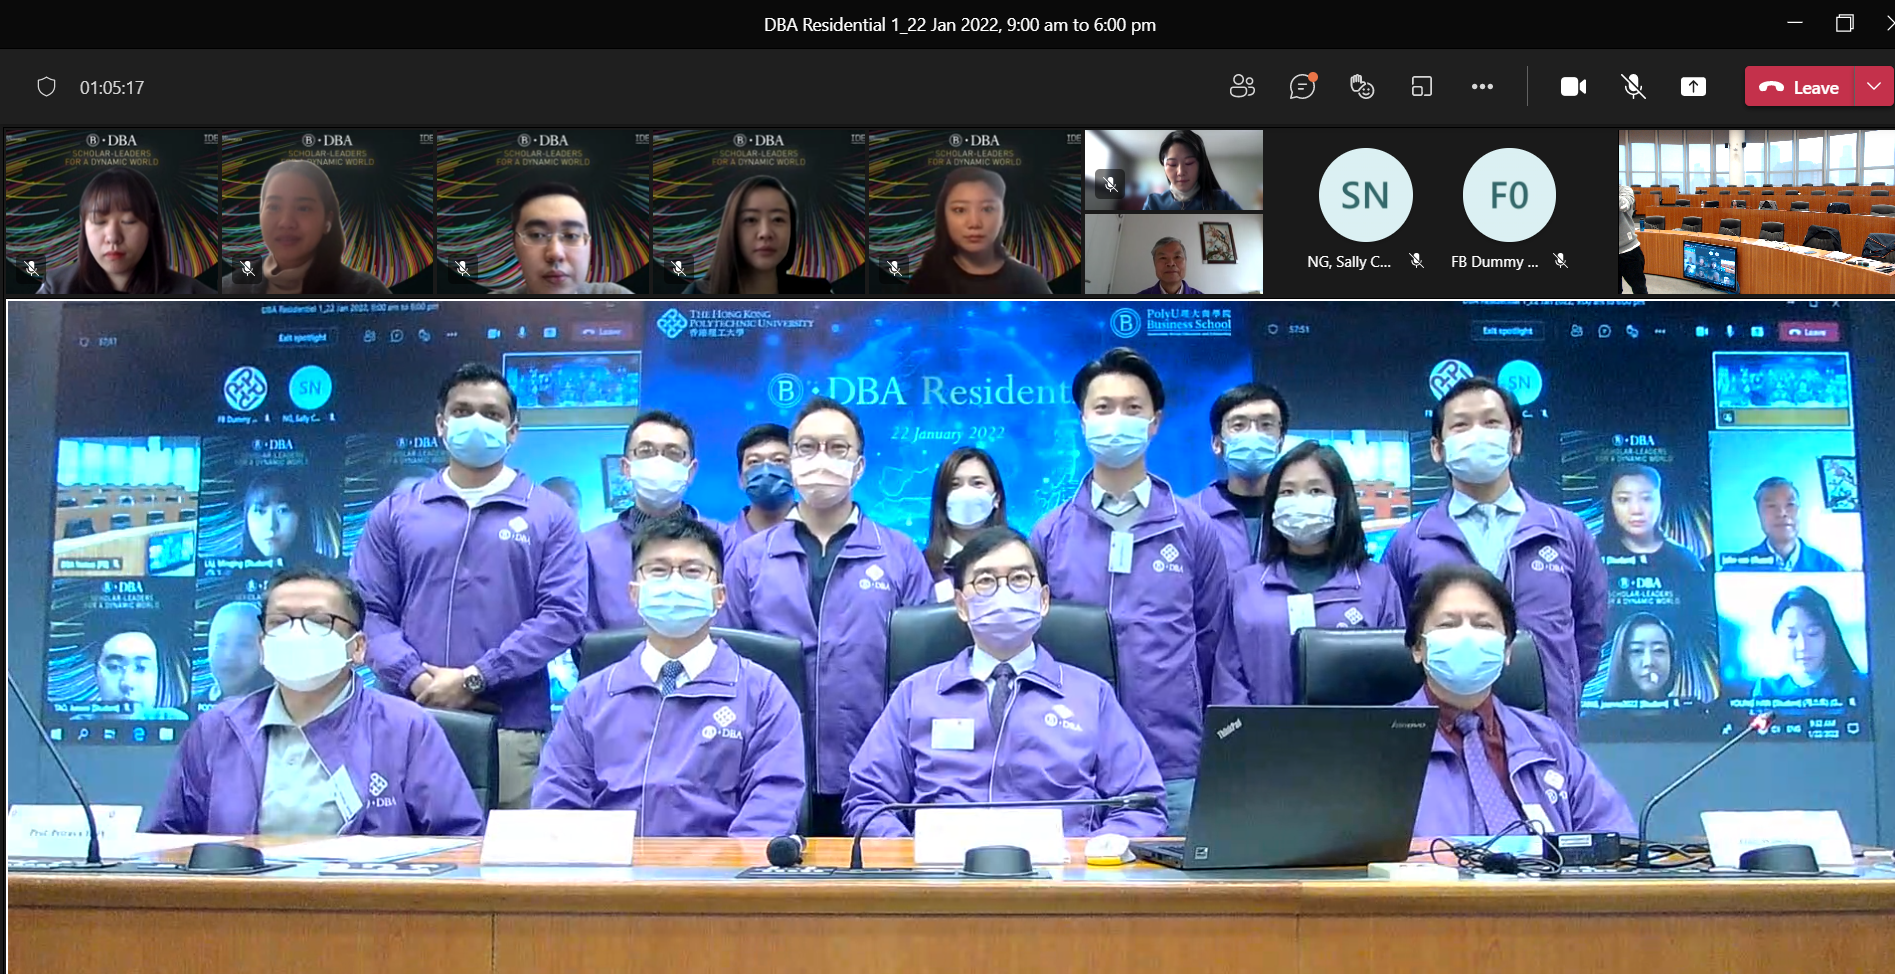Viewport: 1895px width, 974px height.
Task: Open the participants panel
Action: (x=1242, y=87)
